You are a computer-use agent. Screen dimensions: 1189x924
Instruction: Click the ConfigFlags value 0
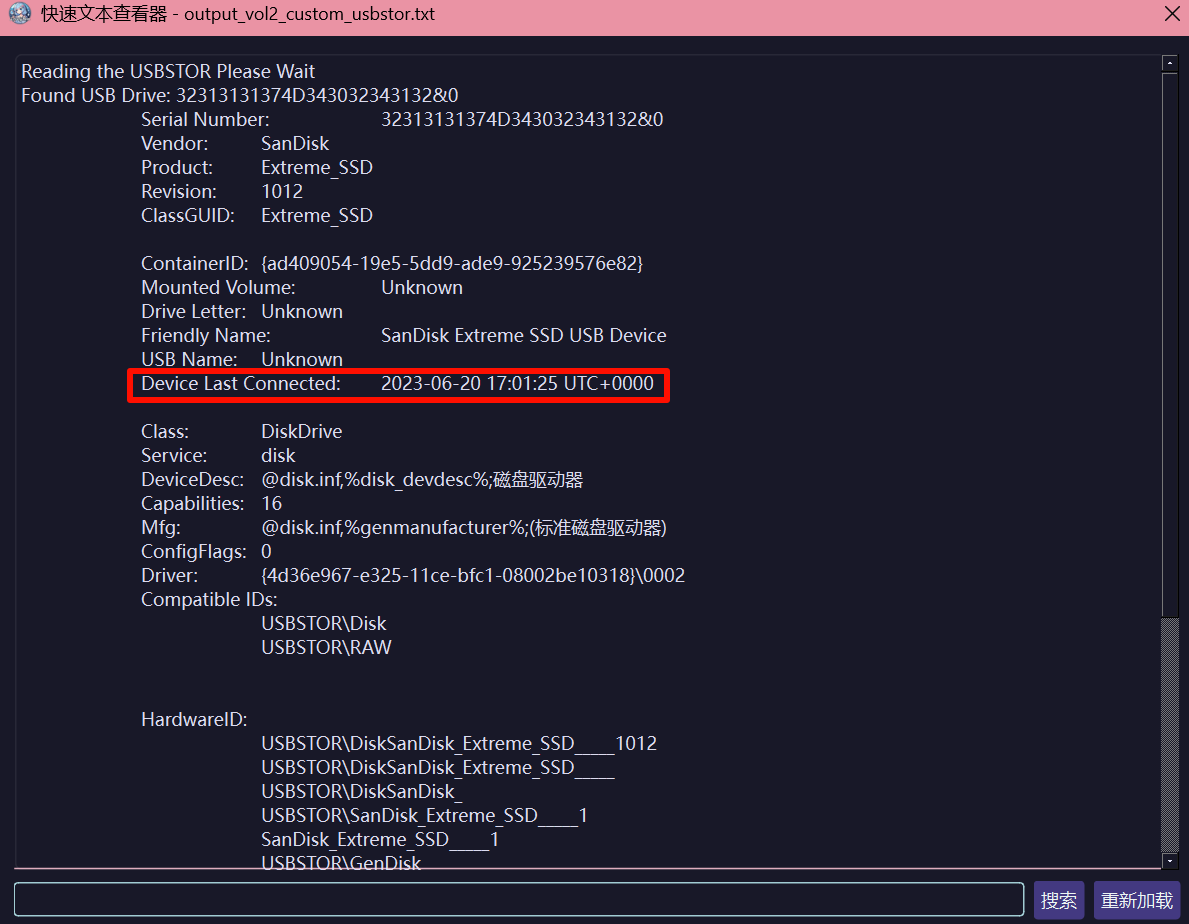coord(266,552)
